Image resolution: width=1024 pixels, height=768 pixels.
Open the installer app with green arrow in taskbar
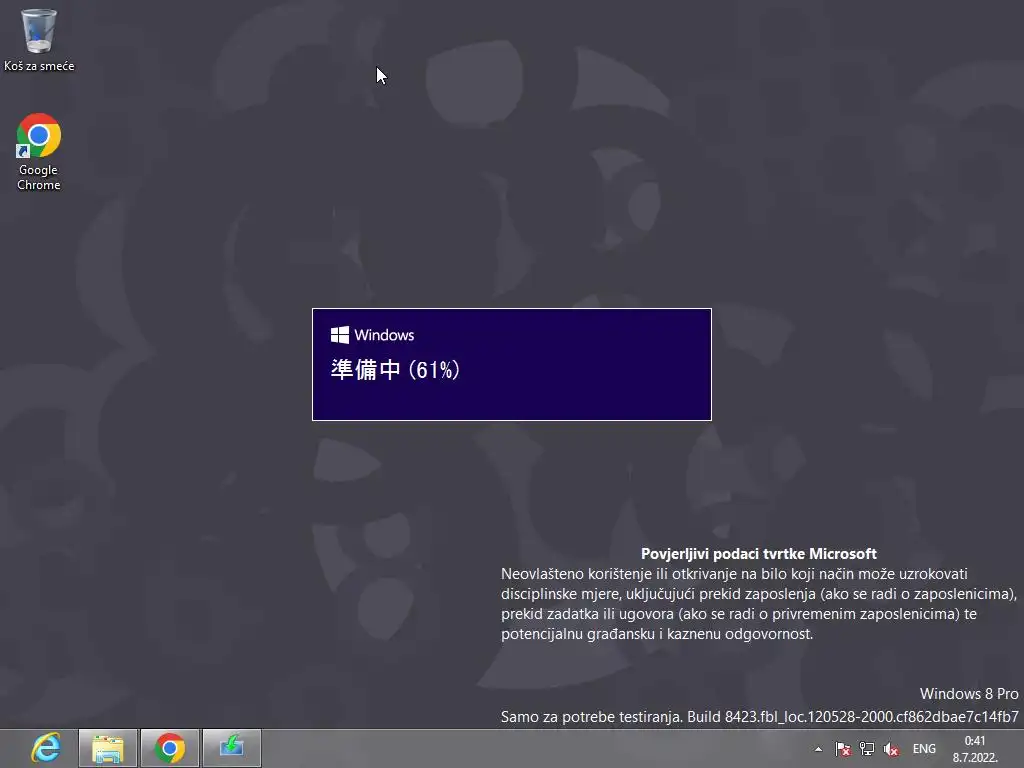(x=232, y=748)
